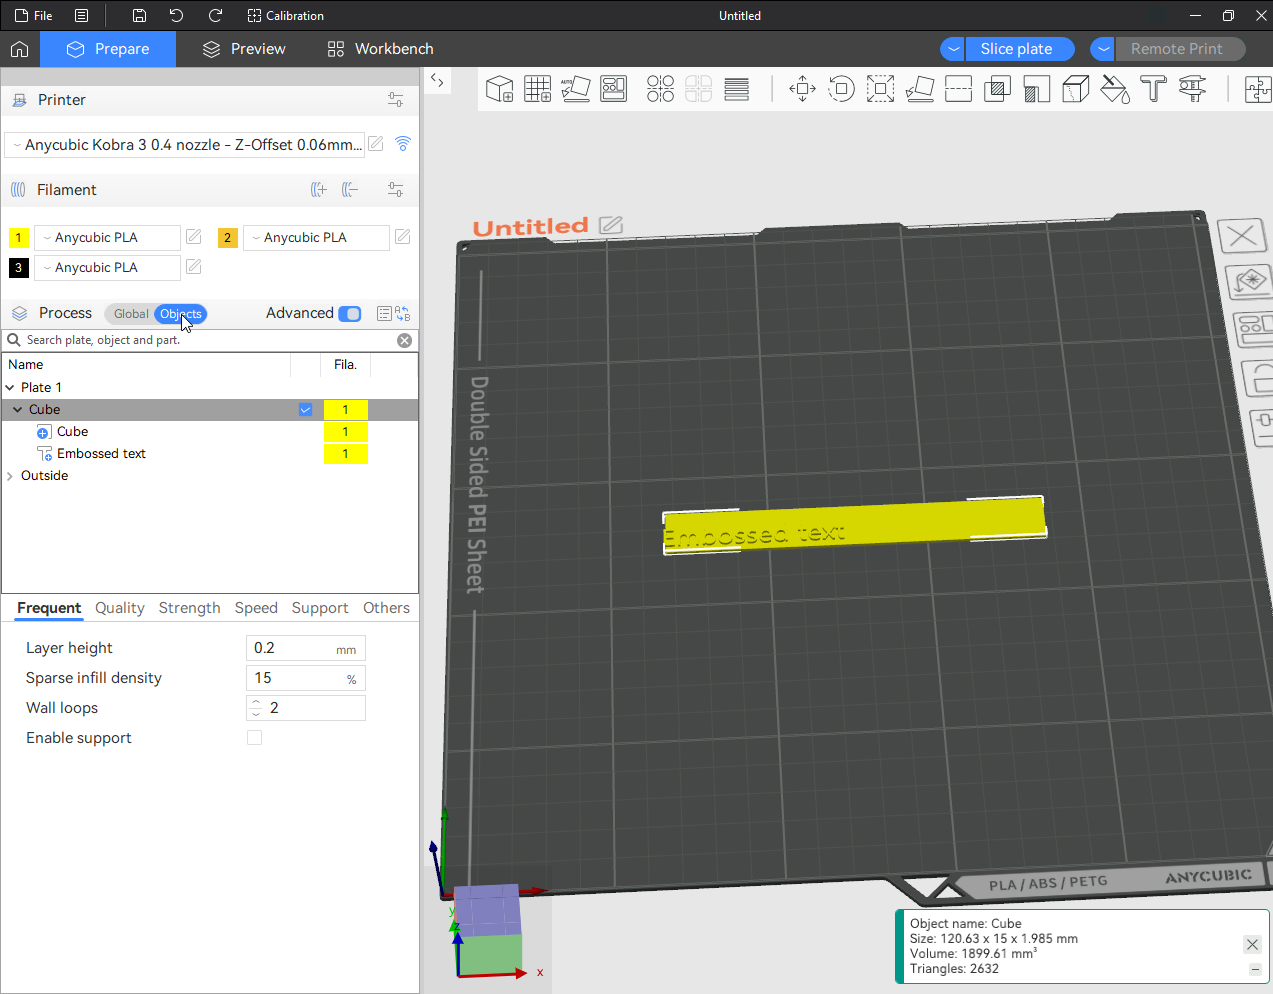Open the Strength settings tab

(189, 608)
